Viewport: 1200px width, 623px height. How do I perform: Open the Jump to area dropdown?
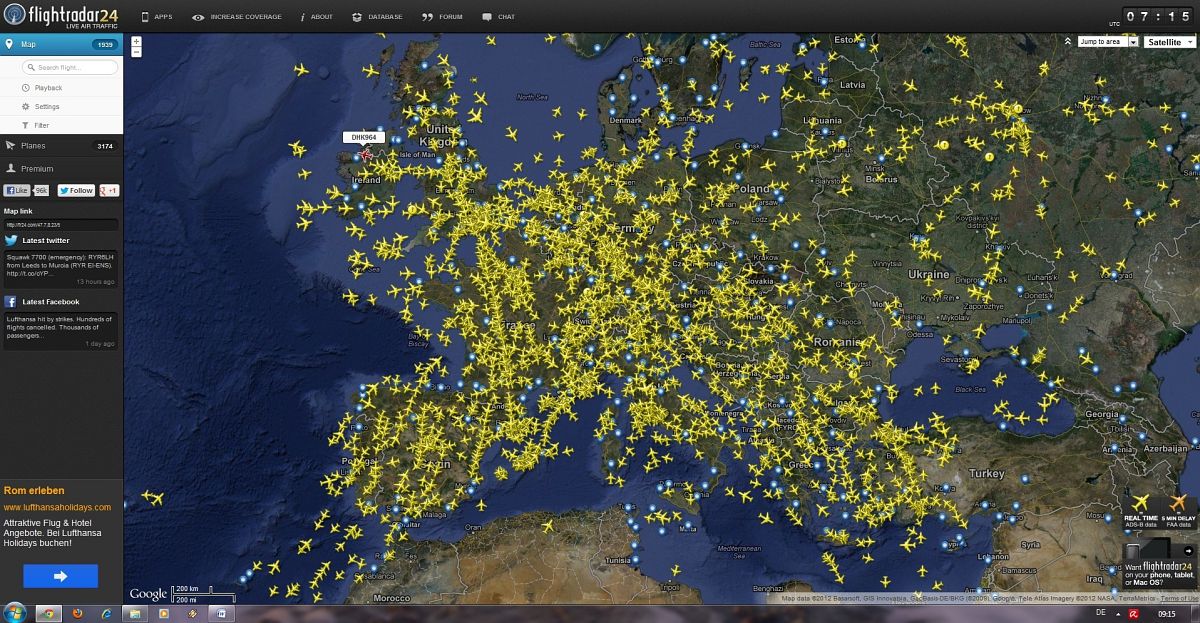1107,42
